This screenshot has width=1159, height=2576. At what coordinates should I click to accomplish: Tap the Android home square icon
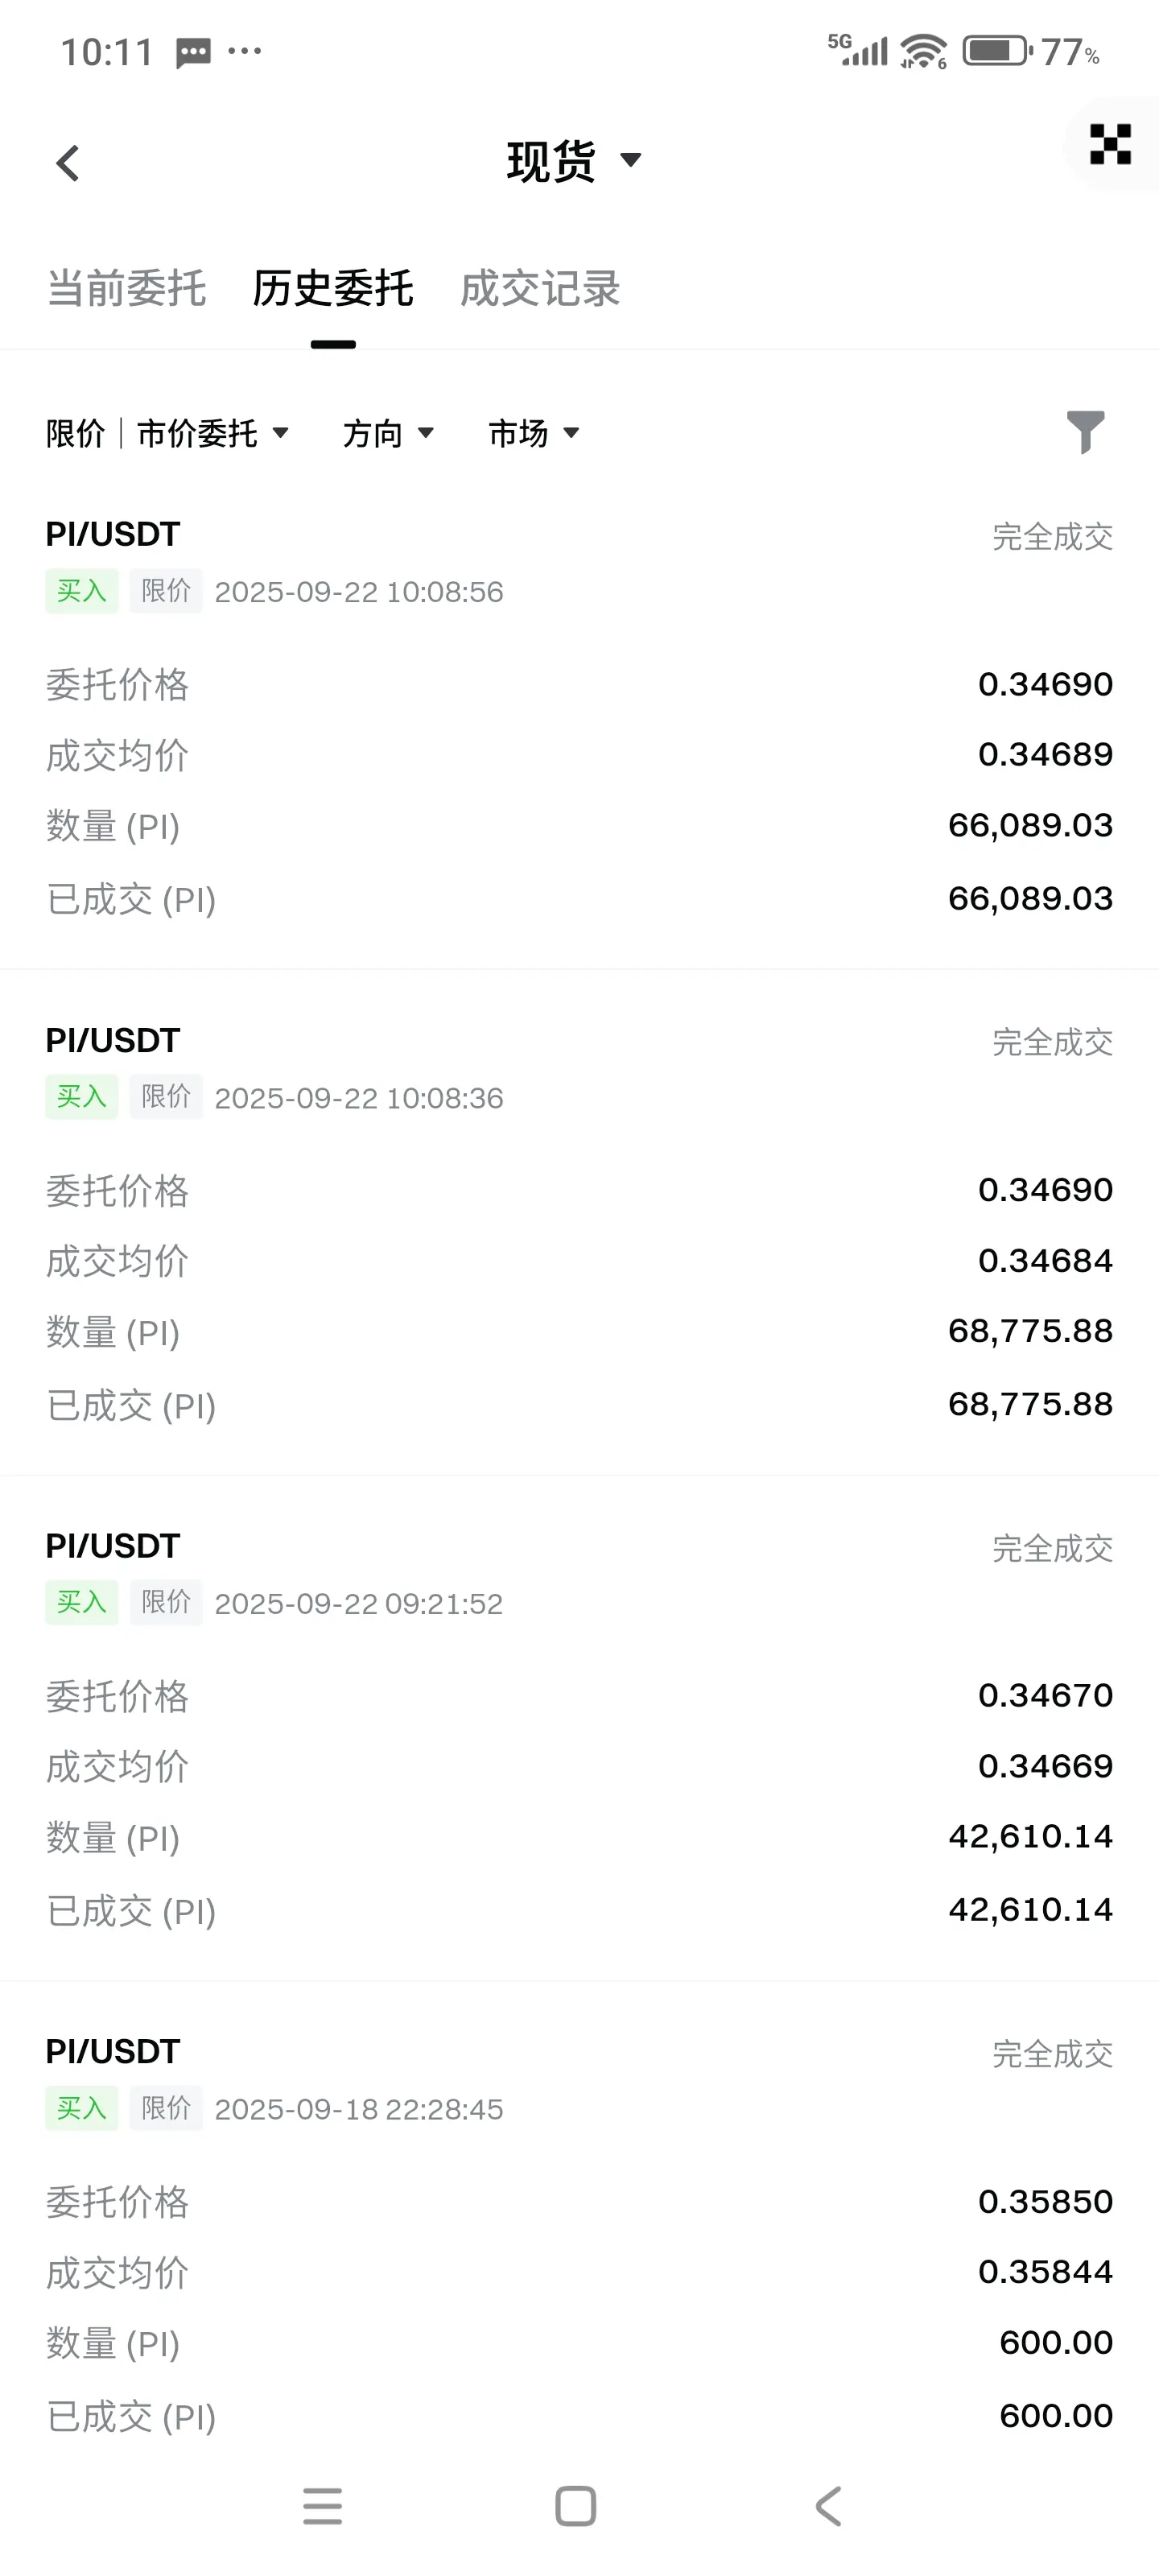click(575, 2506)
